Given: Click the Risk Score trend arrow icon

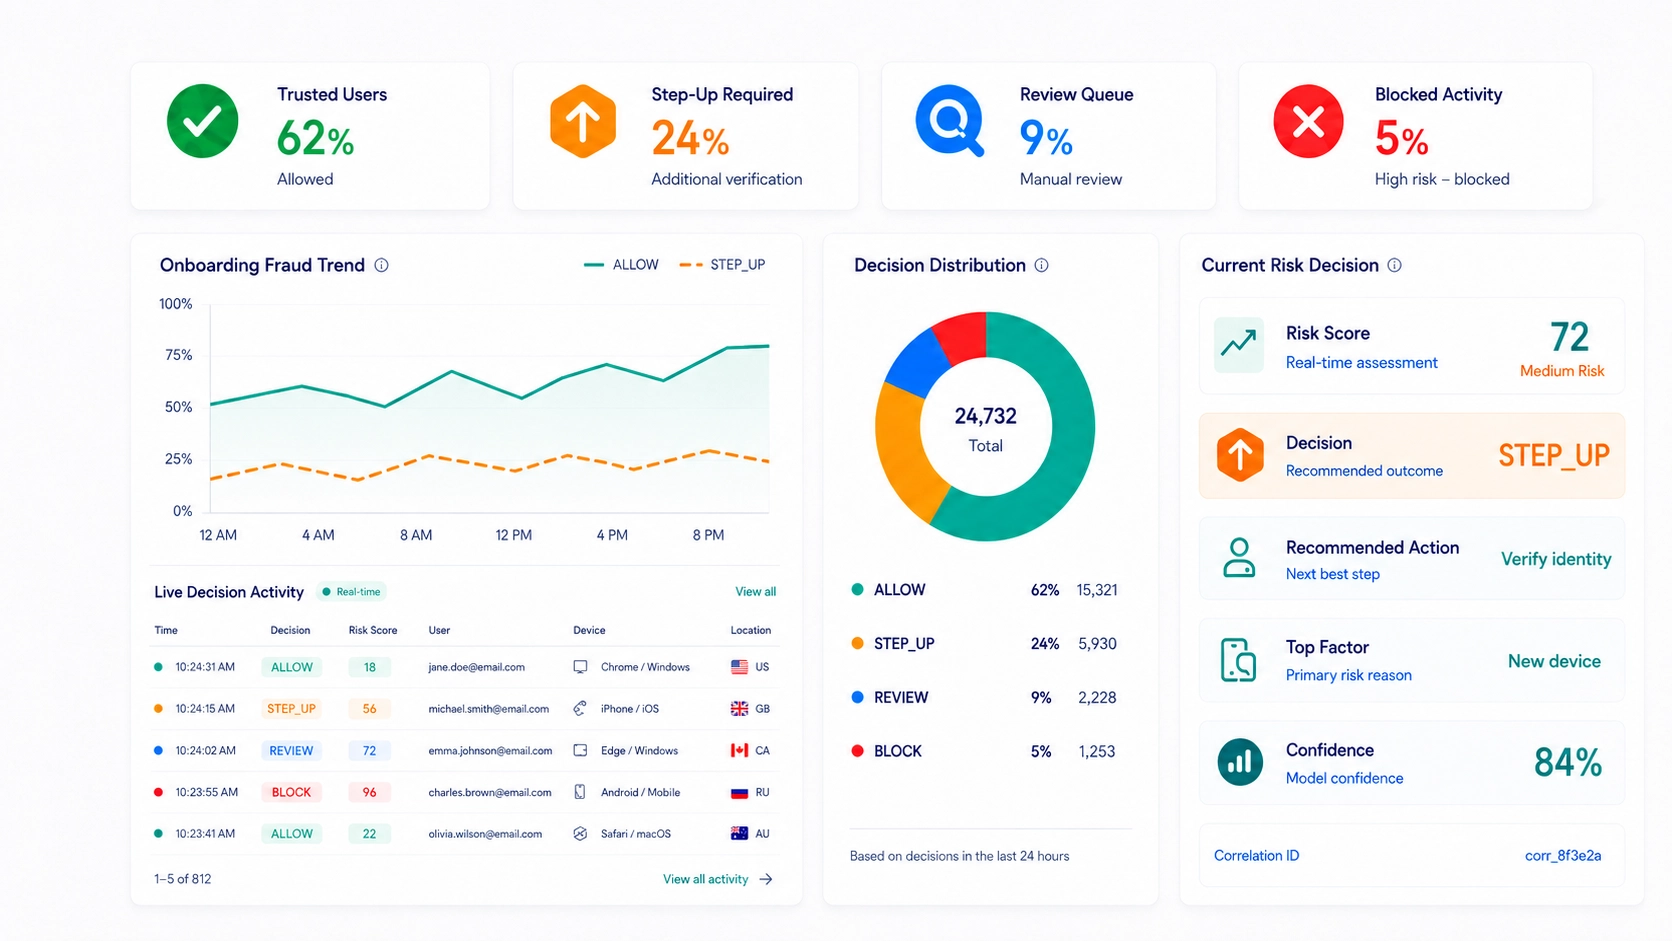Looking at the screenshot, I should pos(1238,345).
